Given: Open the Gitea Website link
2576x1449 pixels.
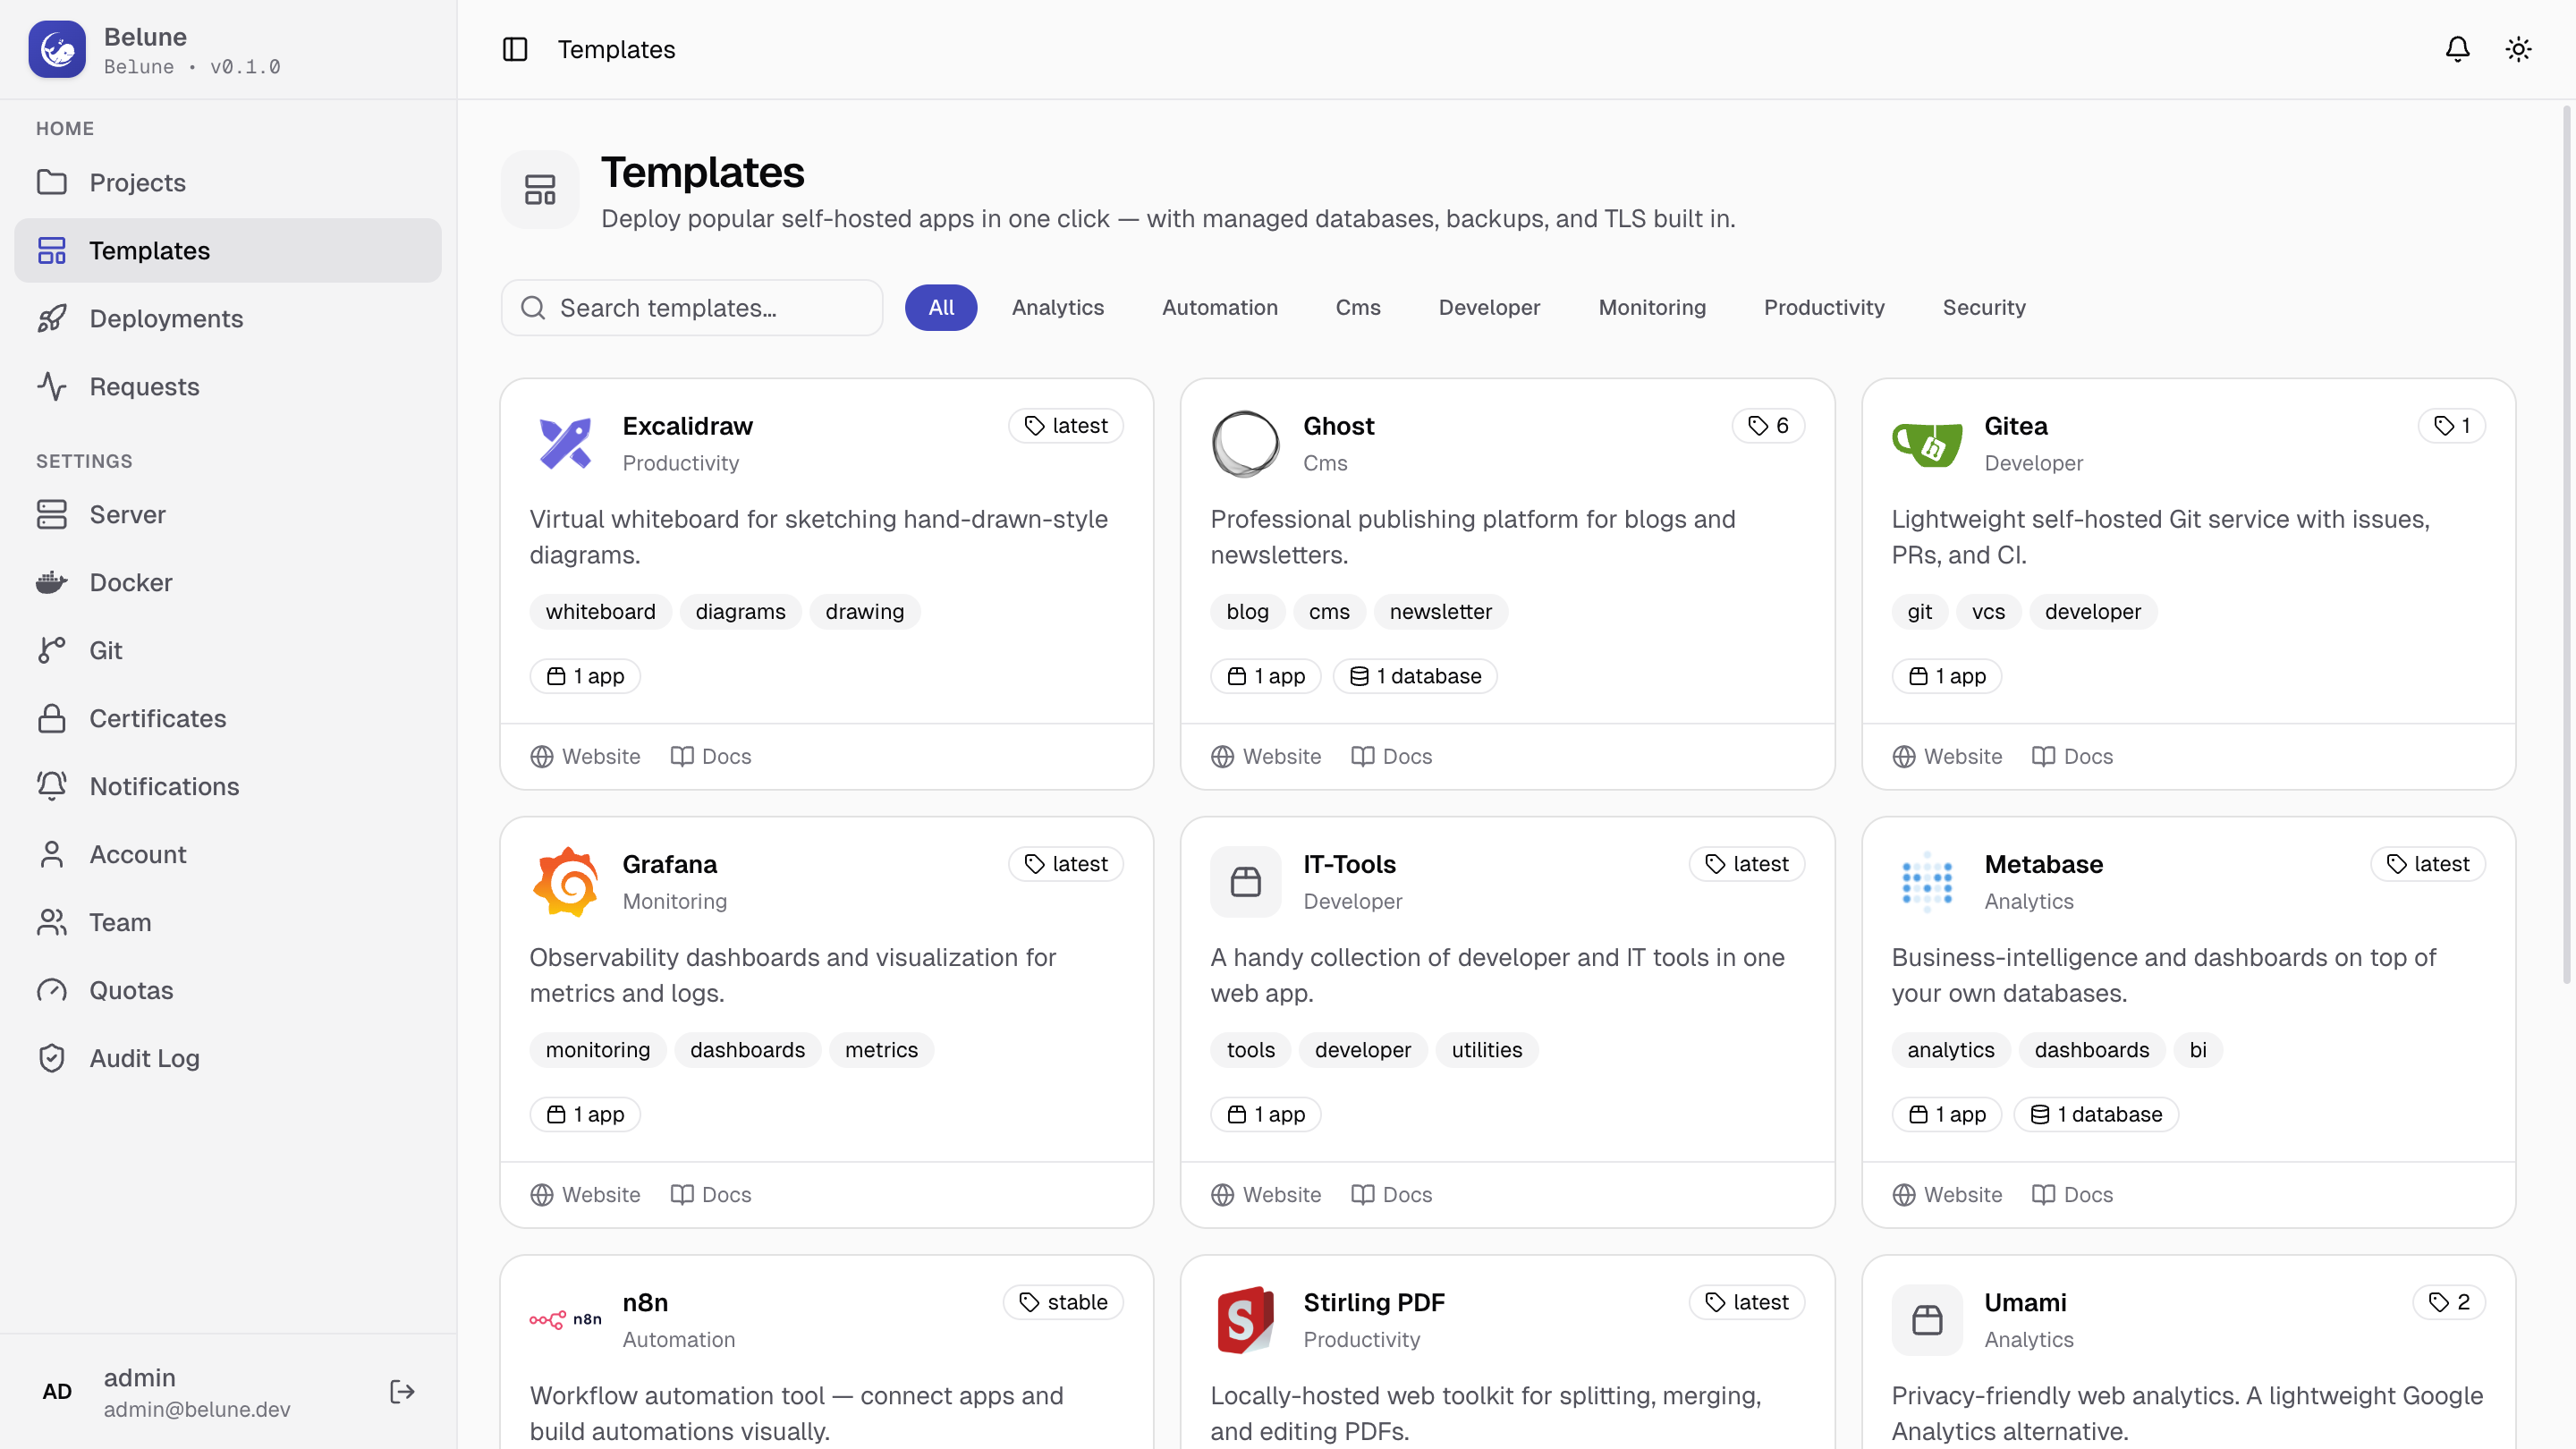Looking at the screenshot, I should 1947,756.
